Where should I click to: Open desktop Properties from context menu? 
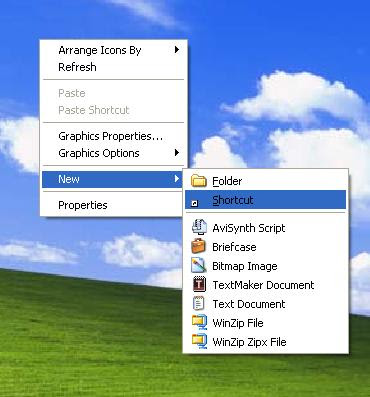tap(113, 205)
